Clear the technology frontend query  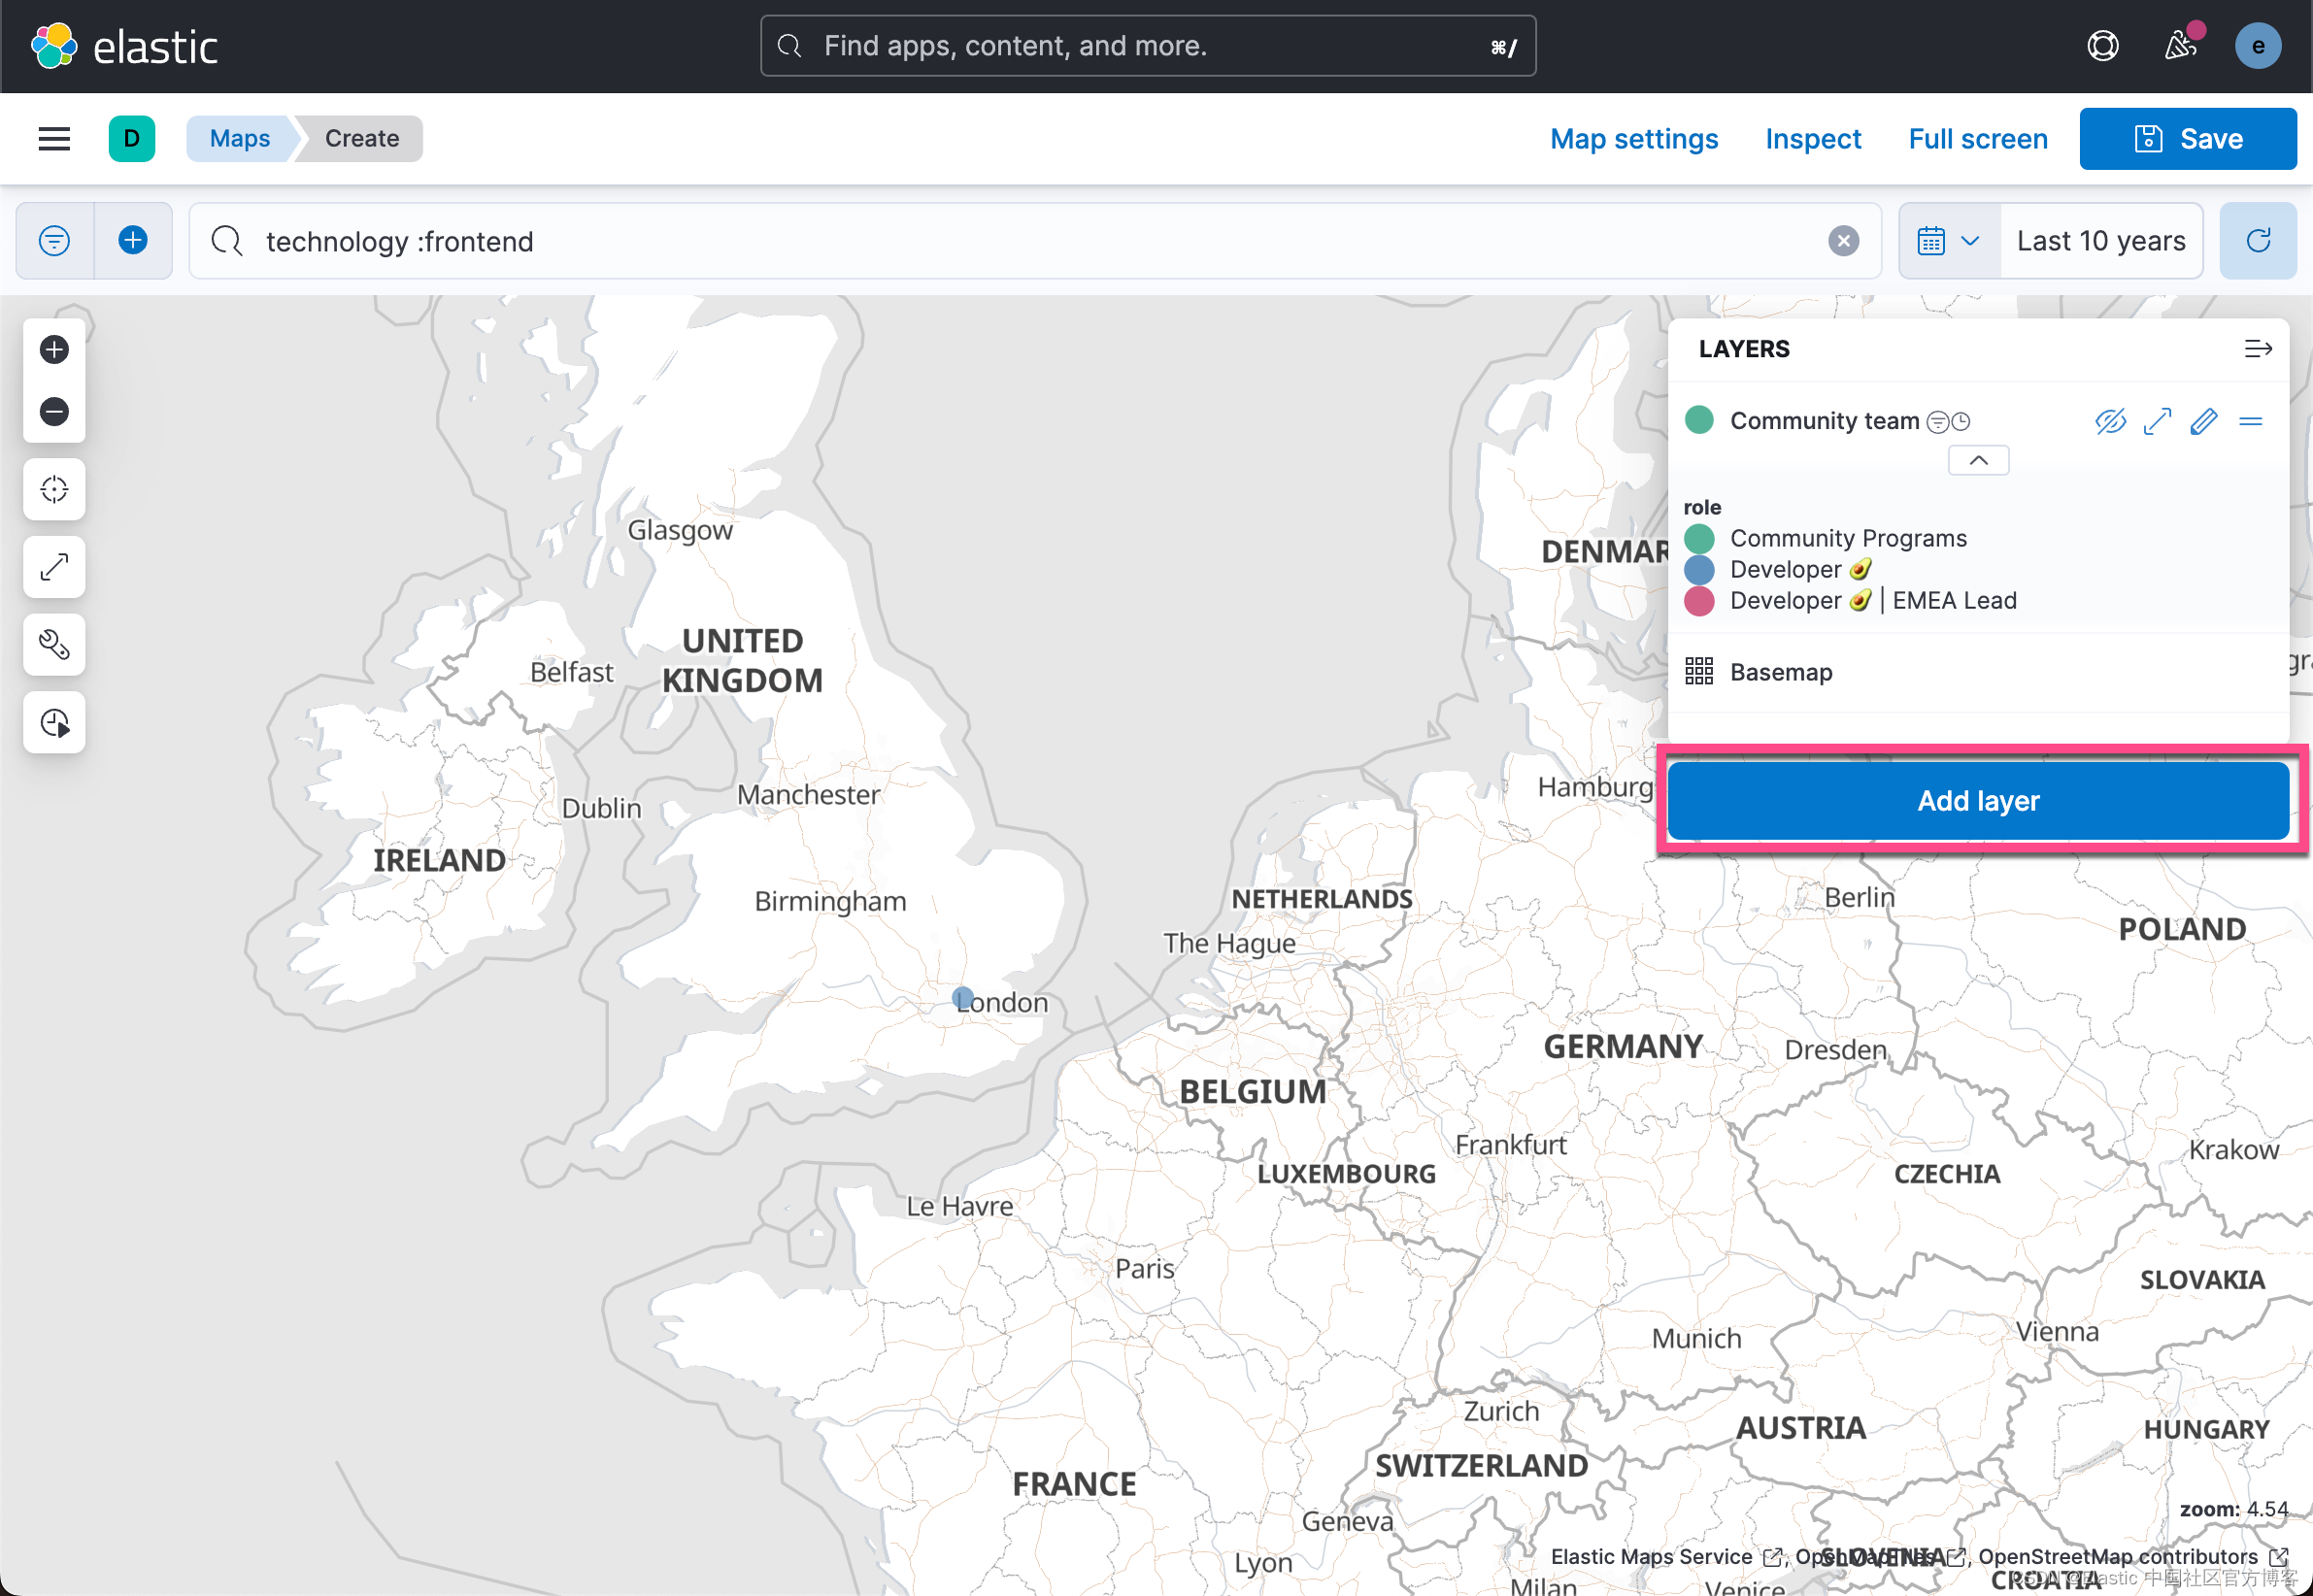[x=1843, y=240]
